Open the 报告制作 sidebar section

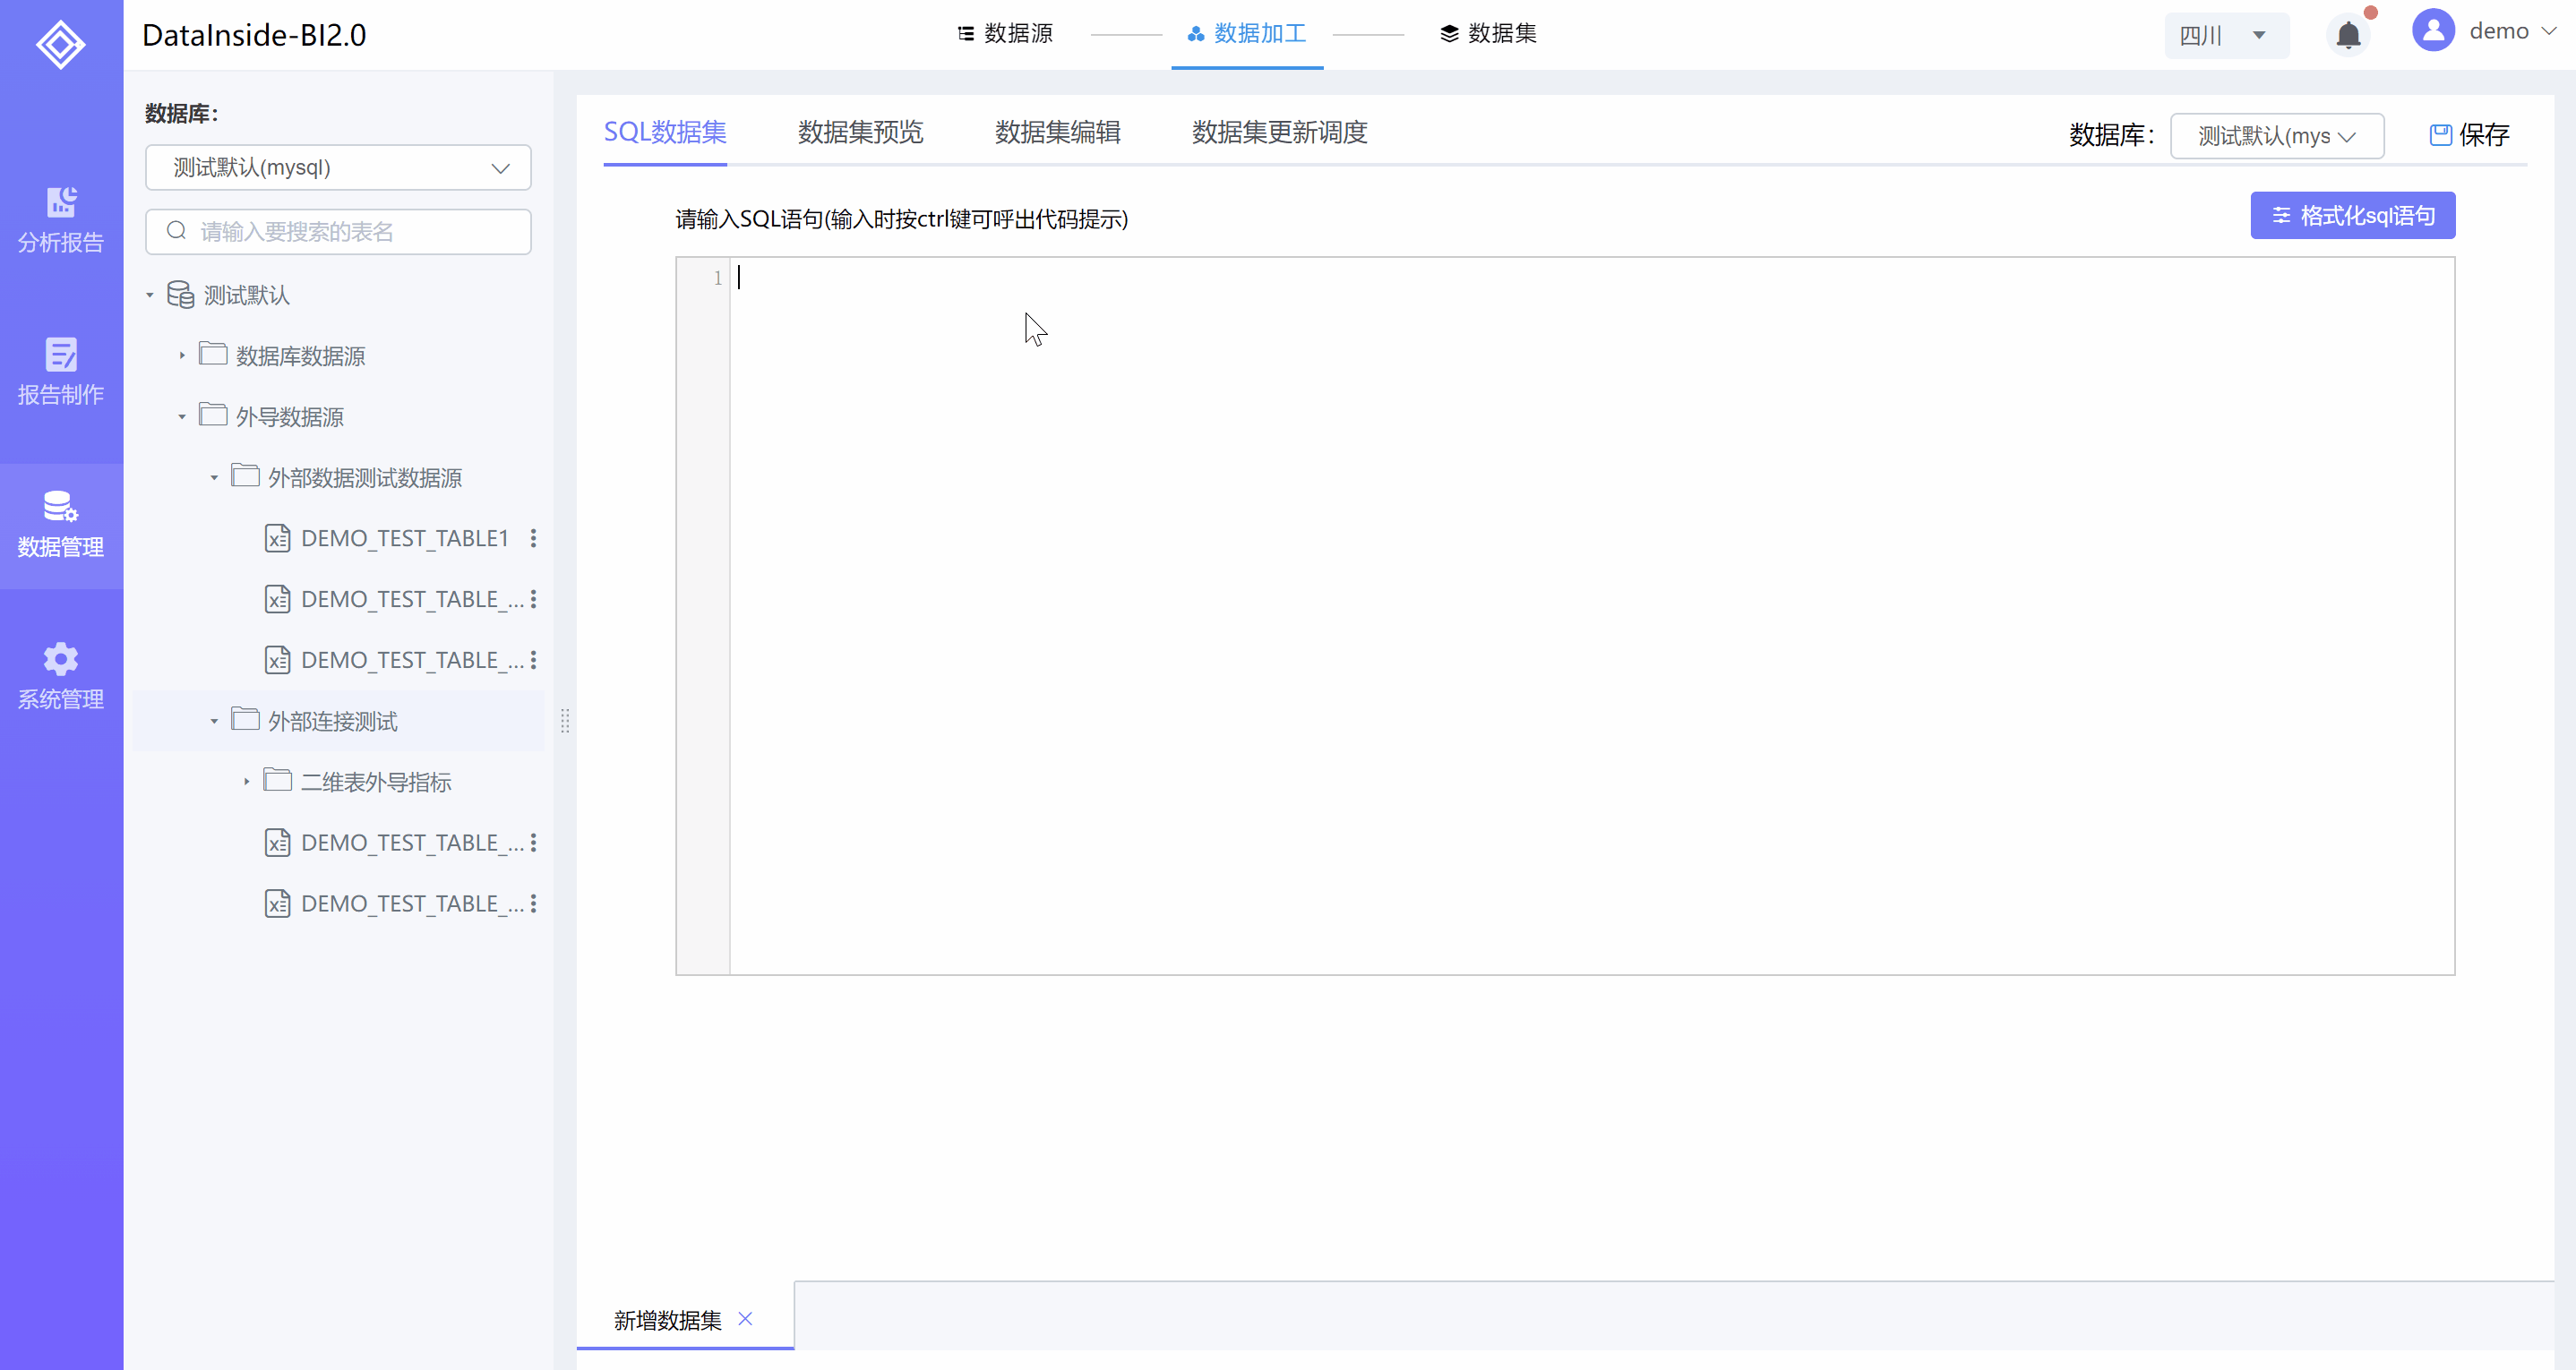point(61,371)
